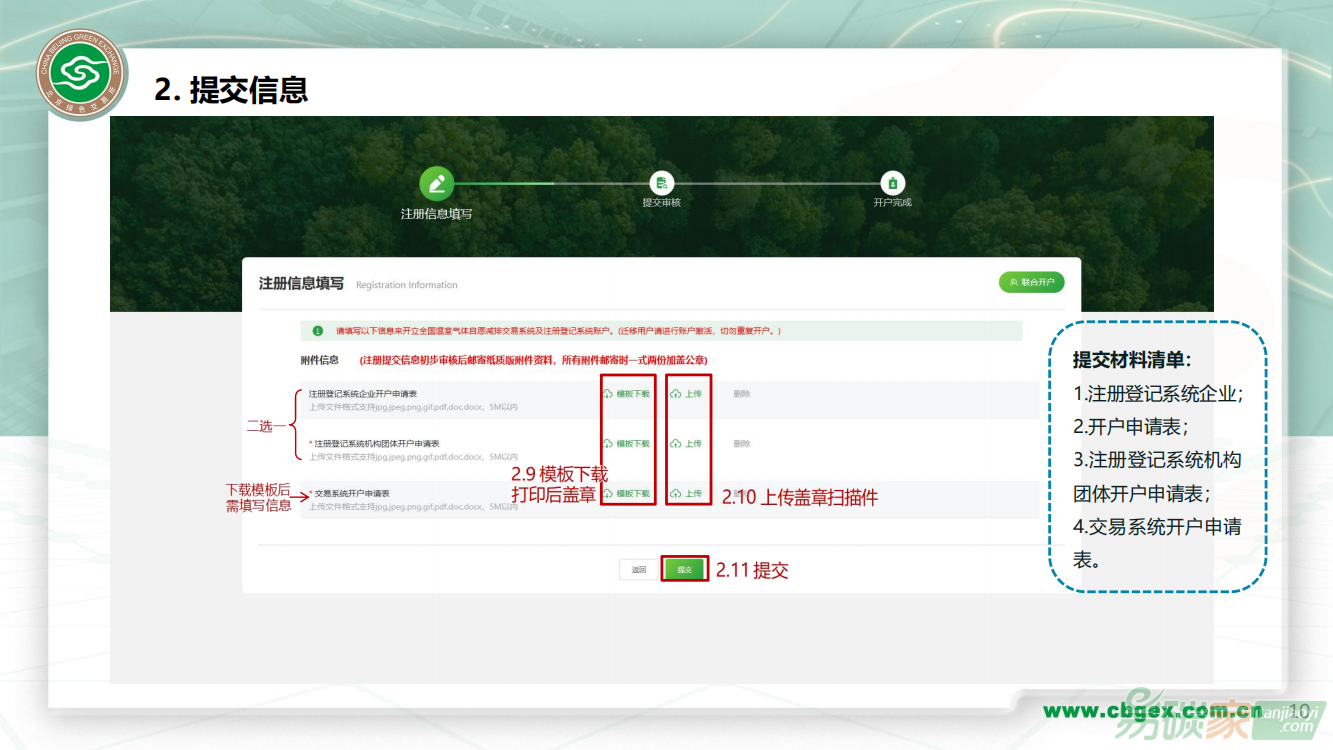The height and width of the screenshot is (750, 1333).
Task: Download template for 注册登记系统企业开户申请表
Action: click(x=627, y=394)
